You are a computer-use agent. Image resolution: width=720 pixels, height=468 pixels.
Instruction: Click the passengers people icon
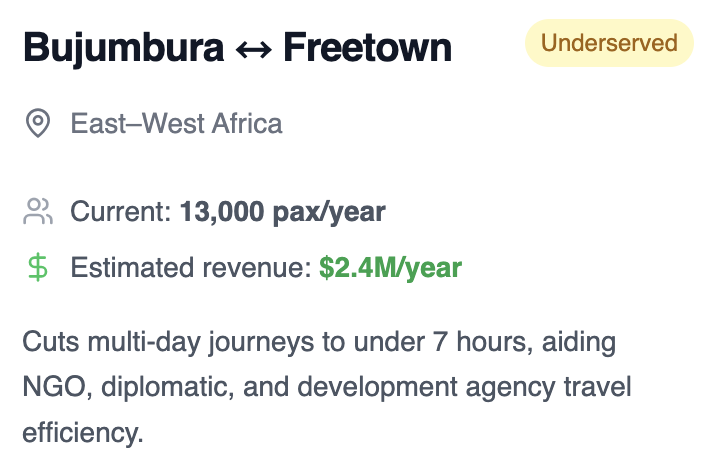[x=38, y=211]
